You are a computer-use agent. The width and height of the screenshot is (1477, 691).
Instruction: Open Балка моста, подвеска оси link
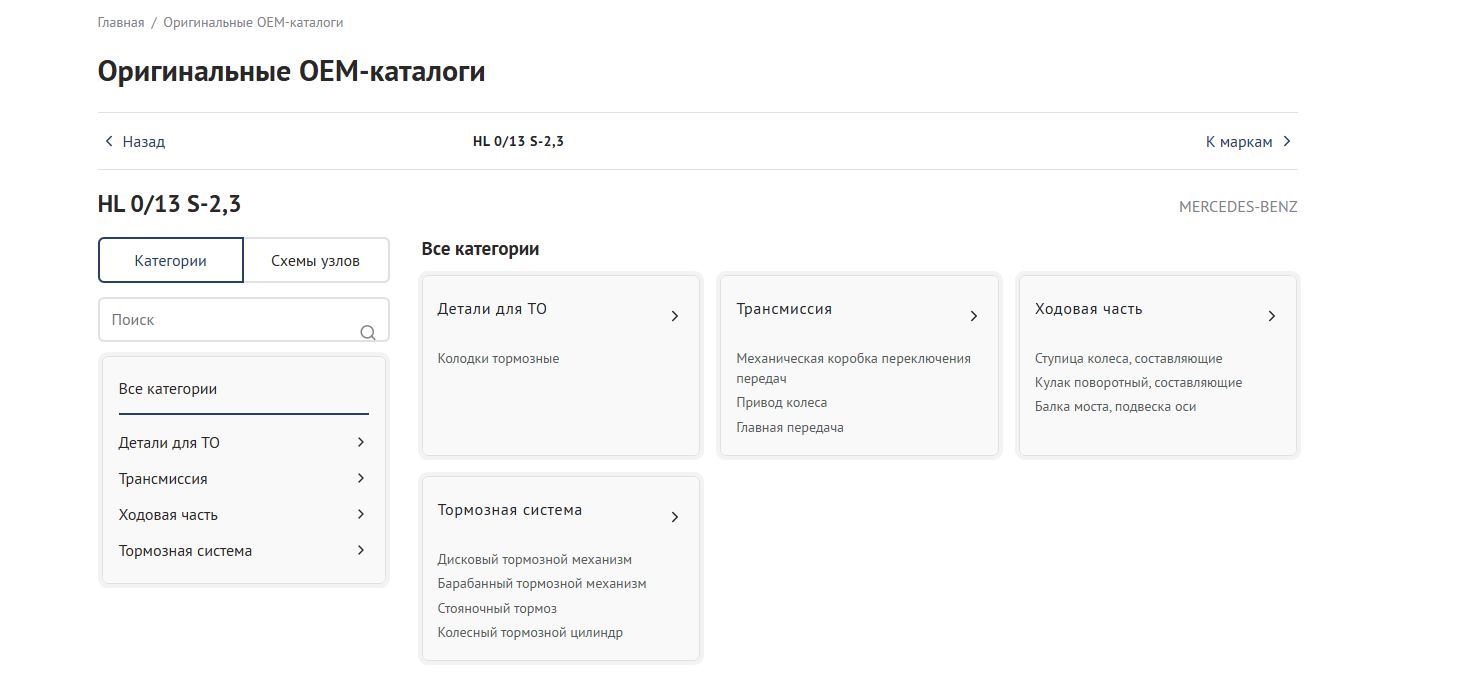pyautogui.click(x=1116, y=407)
